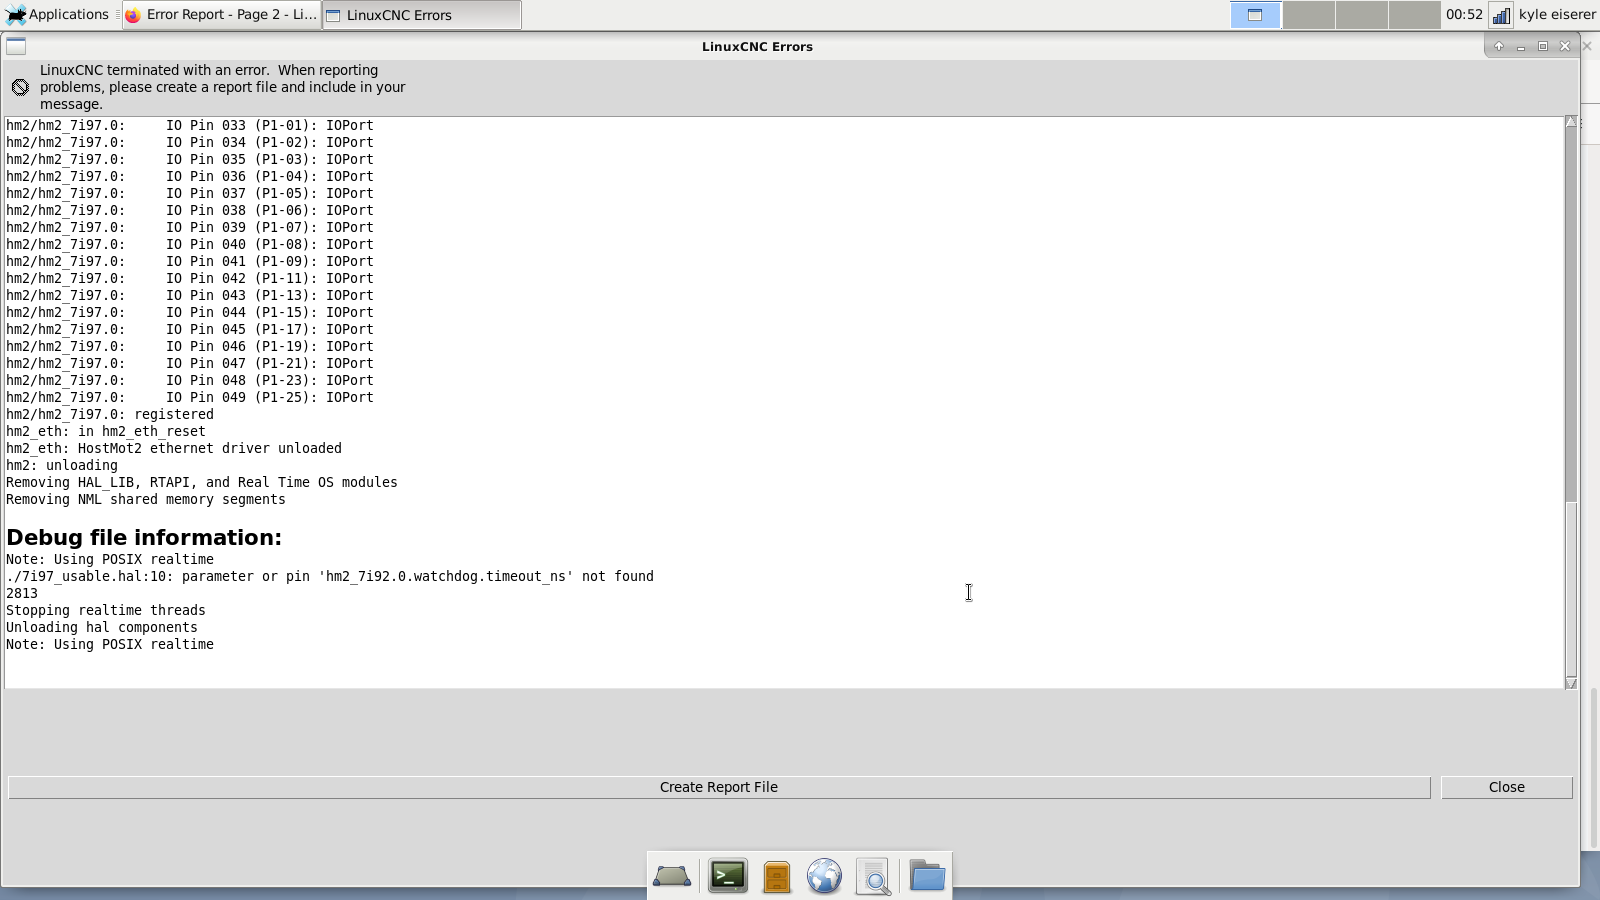Open the Applications menu
1600x900 pixels.
click(x=57, y=14)
